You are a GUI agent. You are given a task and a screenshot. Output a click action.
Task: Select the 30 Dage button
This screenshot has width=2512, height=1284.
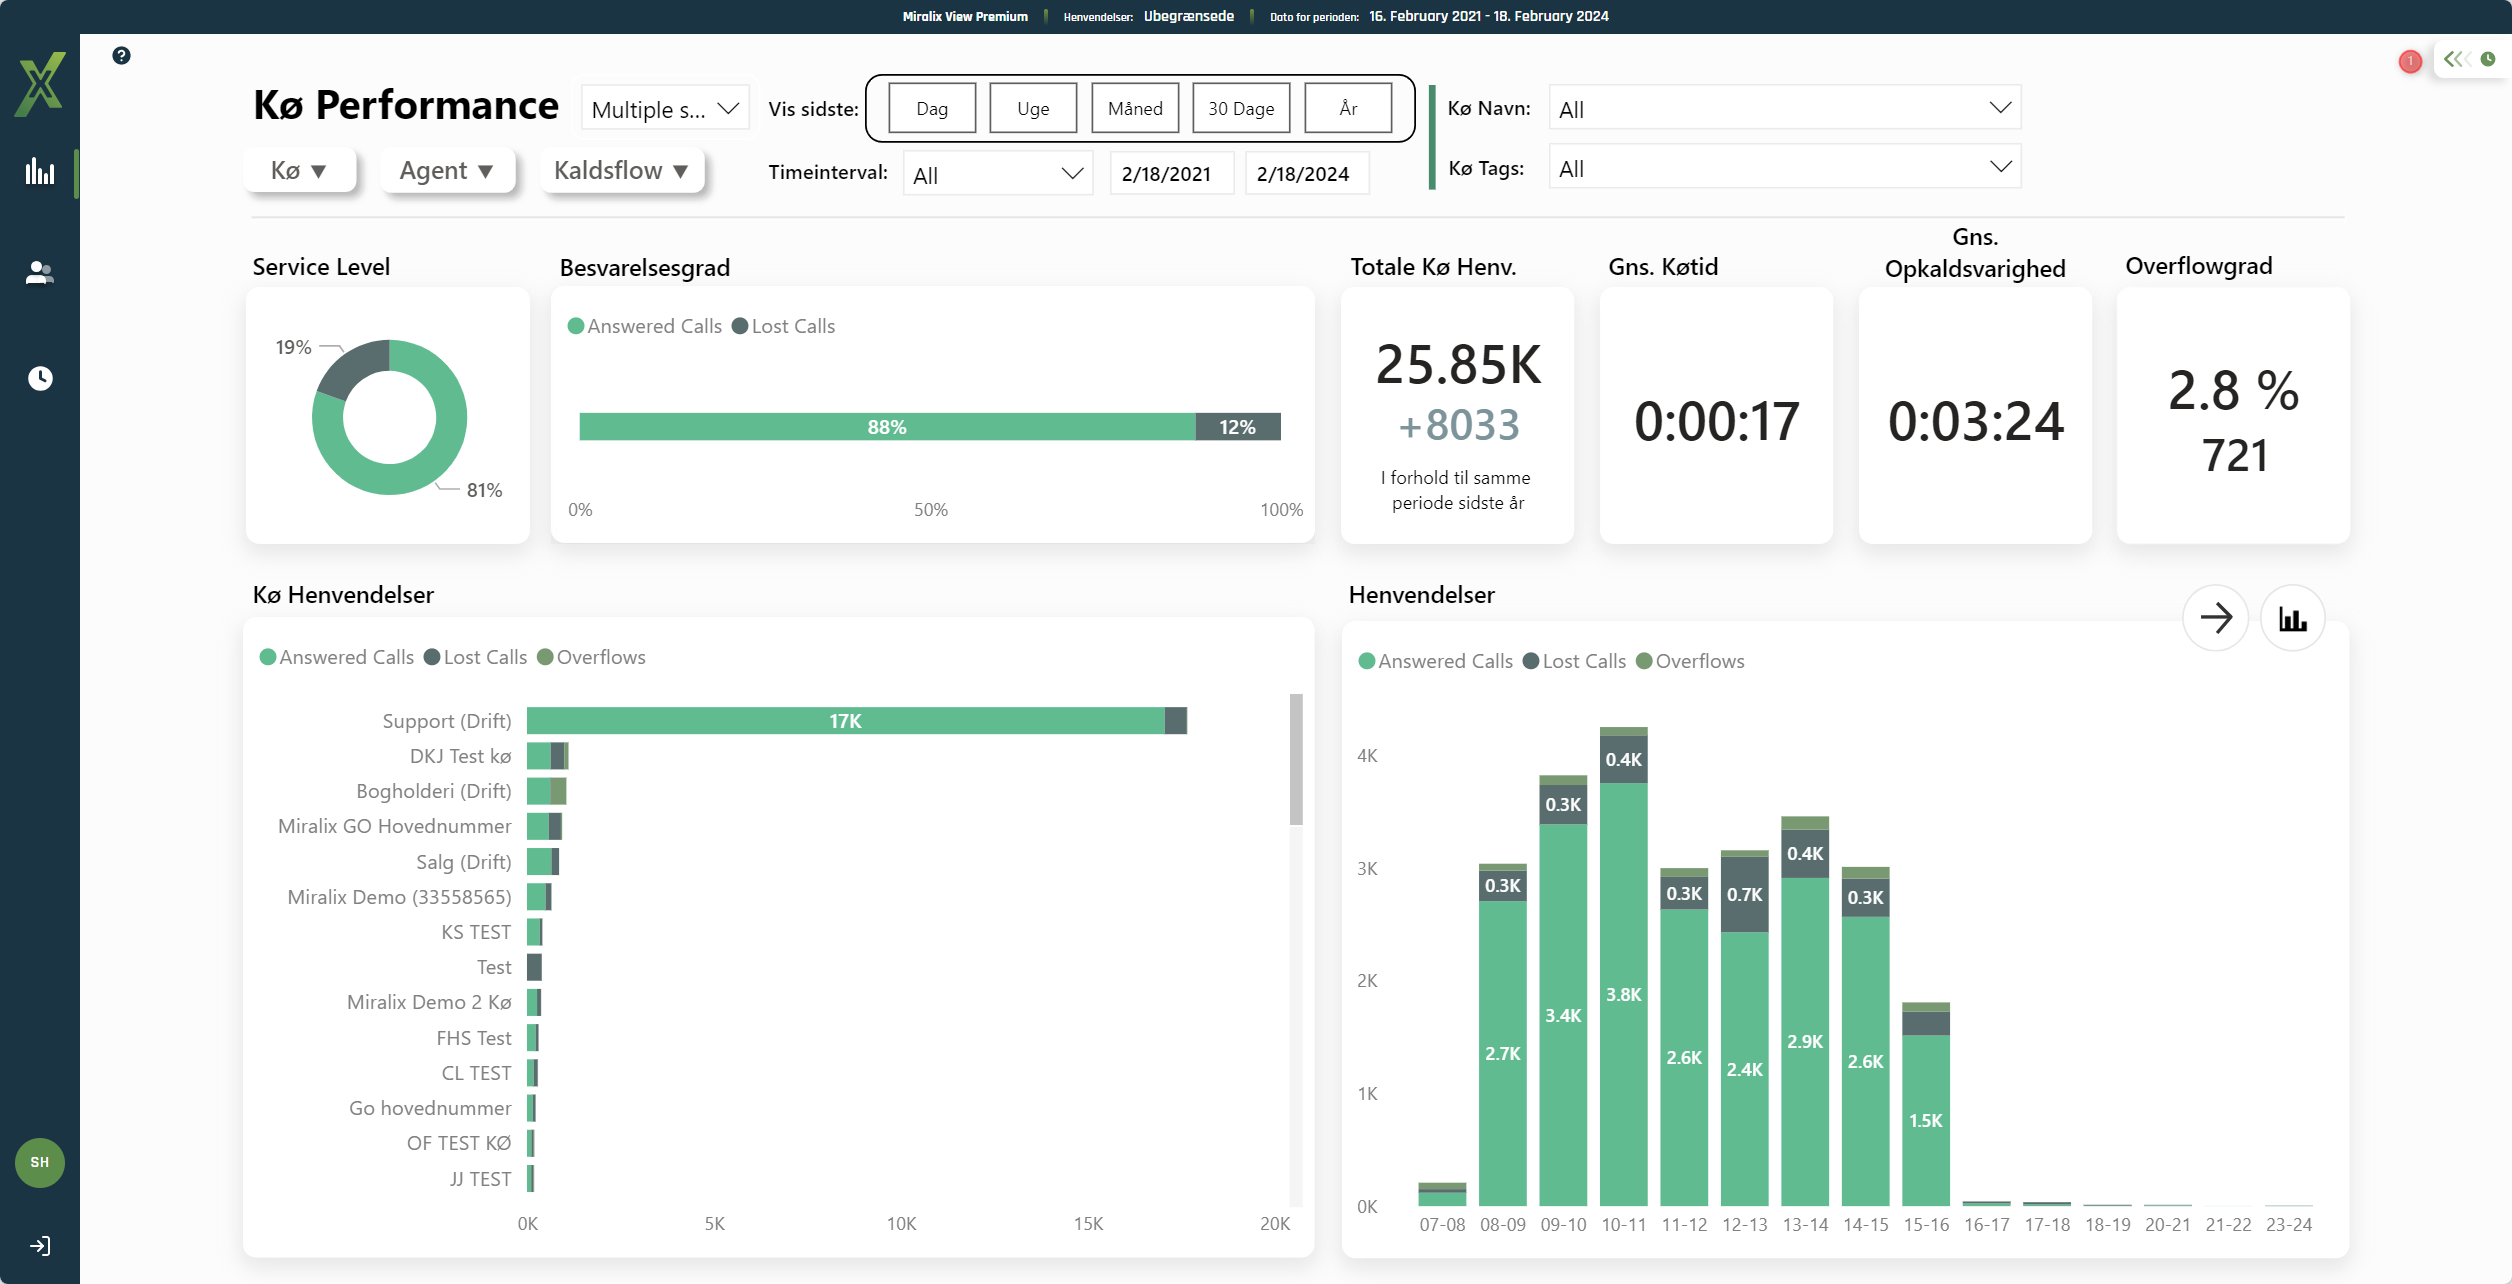(1240, 108)
